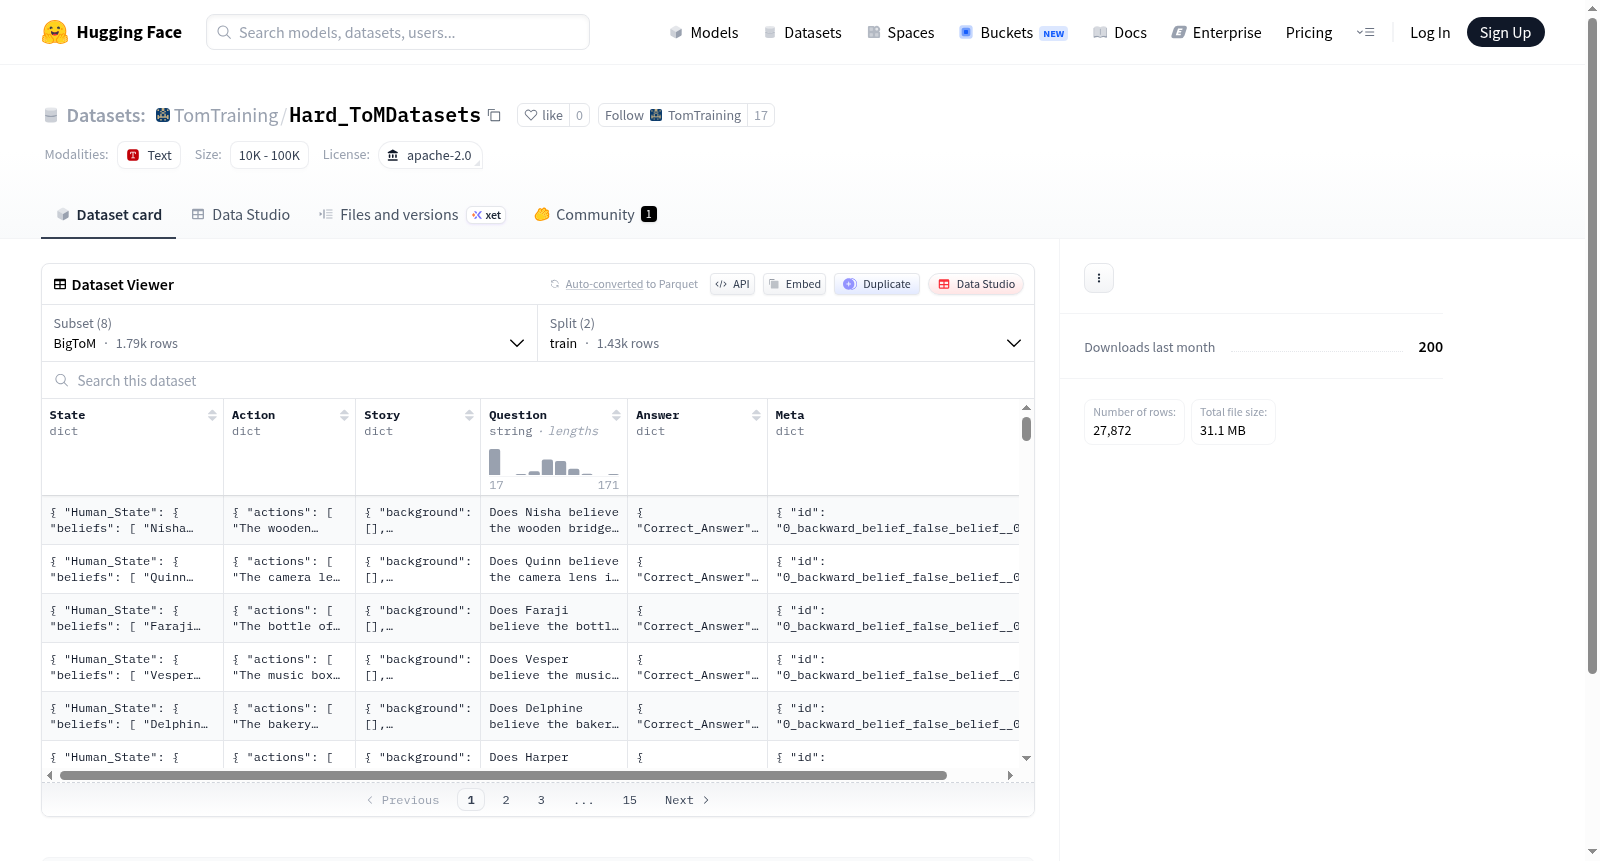Image resolution: width=1600 pixels, height=861 pixels.
Task: Expand the Subset BigToM dropdown
Action: [x=289, y=333]
